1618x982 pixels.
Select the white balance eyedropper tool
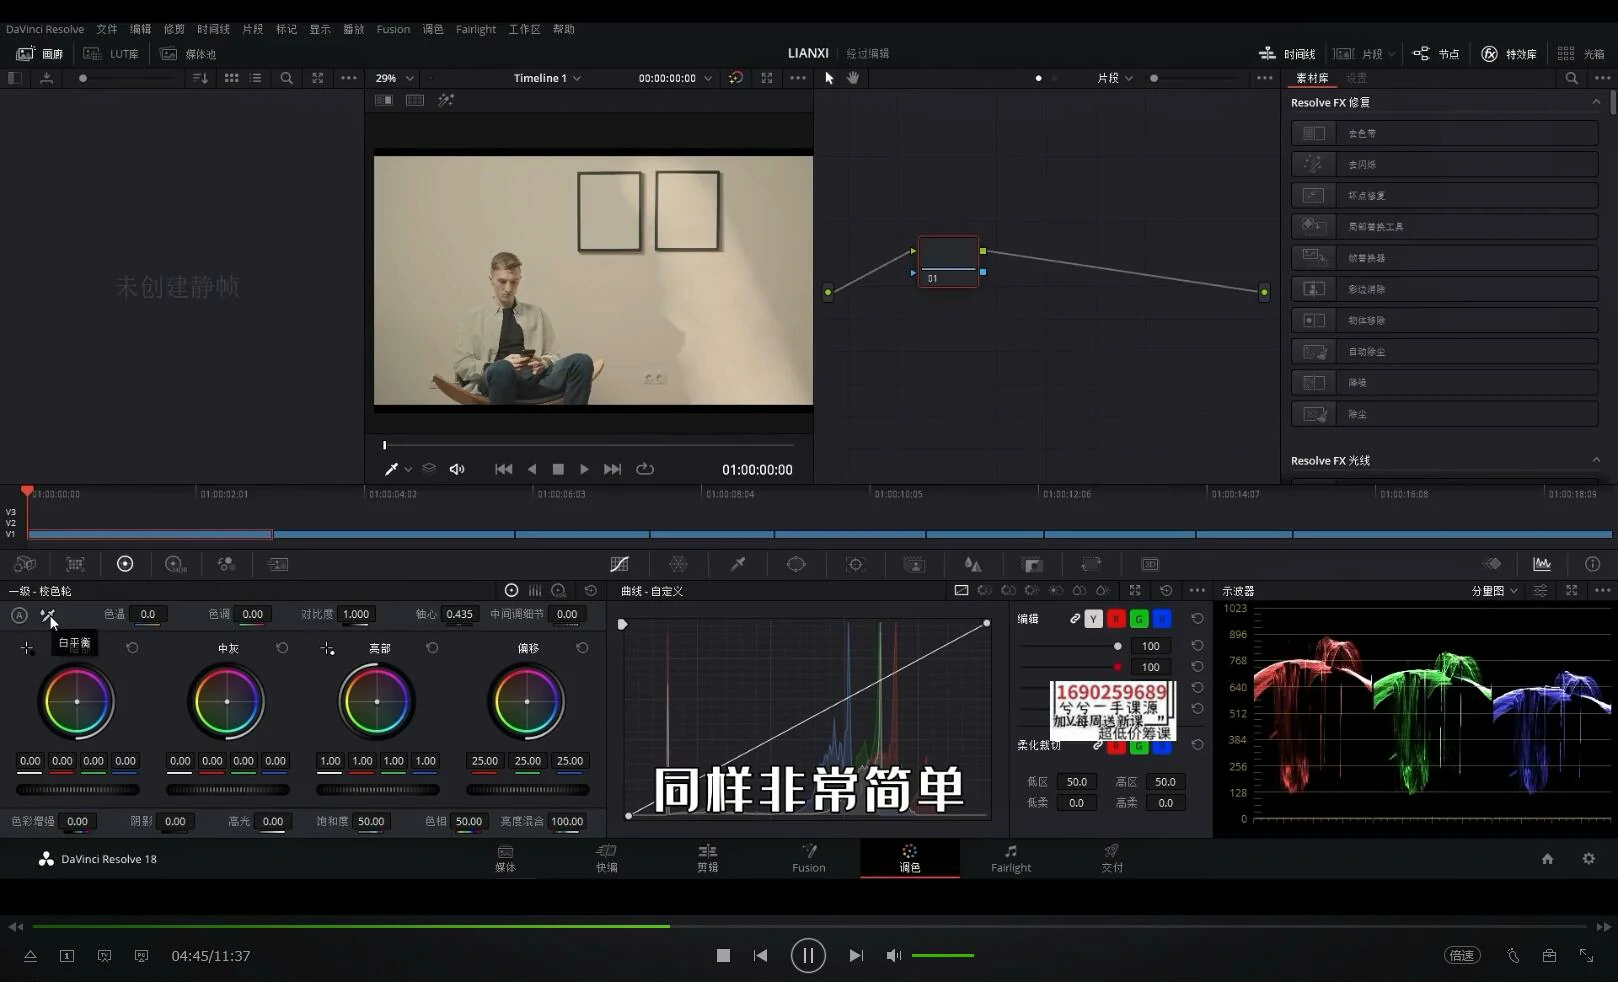pyautogui.click(x=47, y=615)
